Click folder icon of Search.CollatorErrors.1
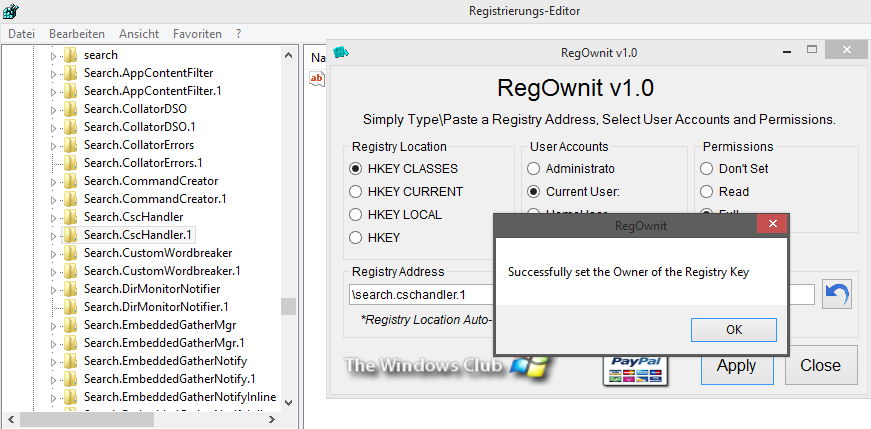871x429 pixels. [70, 163]
